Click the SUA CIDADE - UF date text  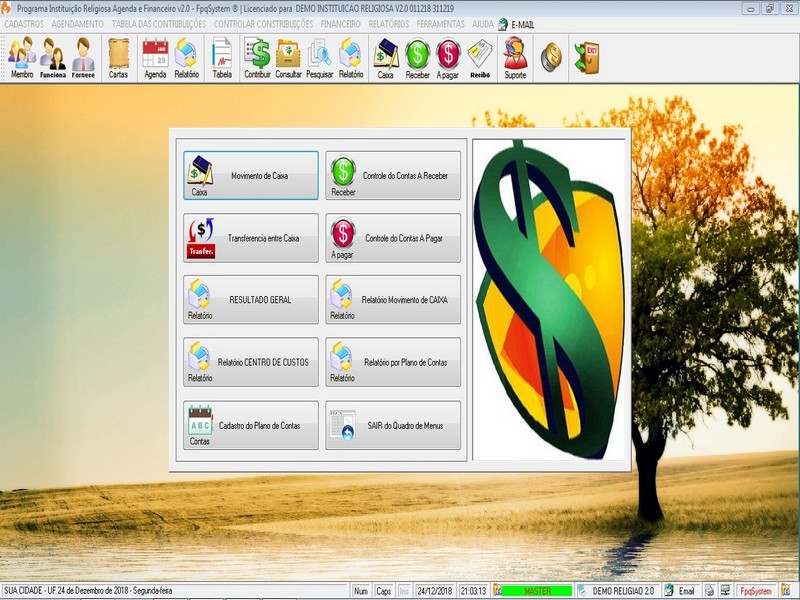(x=88, y=591)
